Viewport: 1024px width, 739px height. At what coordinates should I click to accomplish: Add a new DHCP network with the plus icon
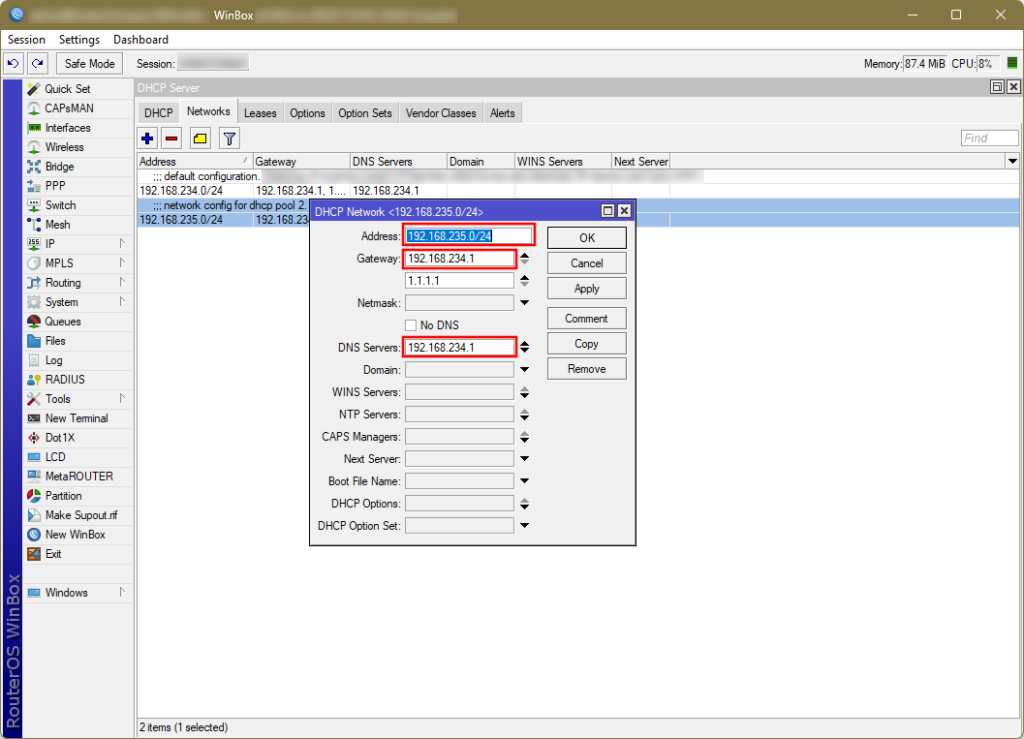(x=147, y=138)
